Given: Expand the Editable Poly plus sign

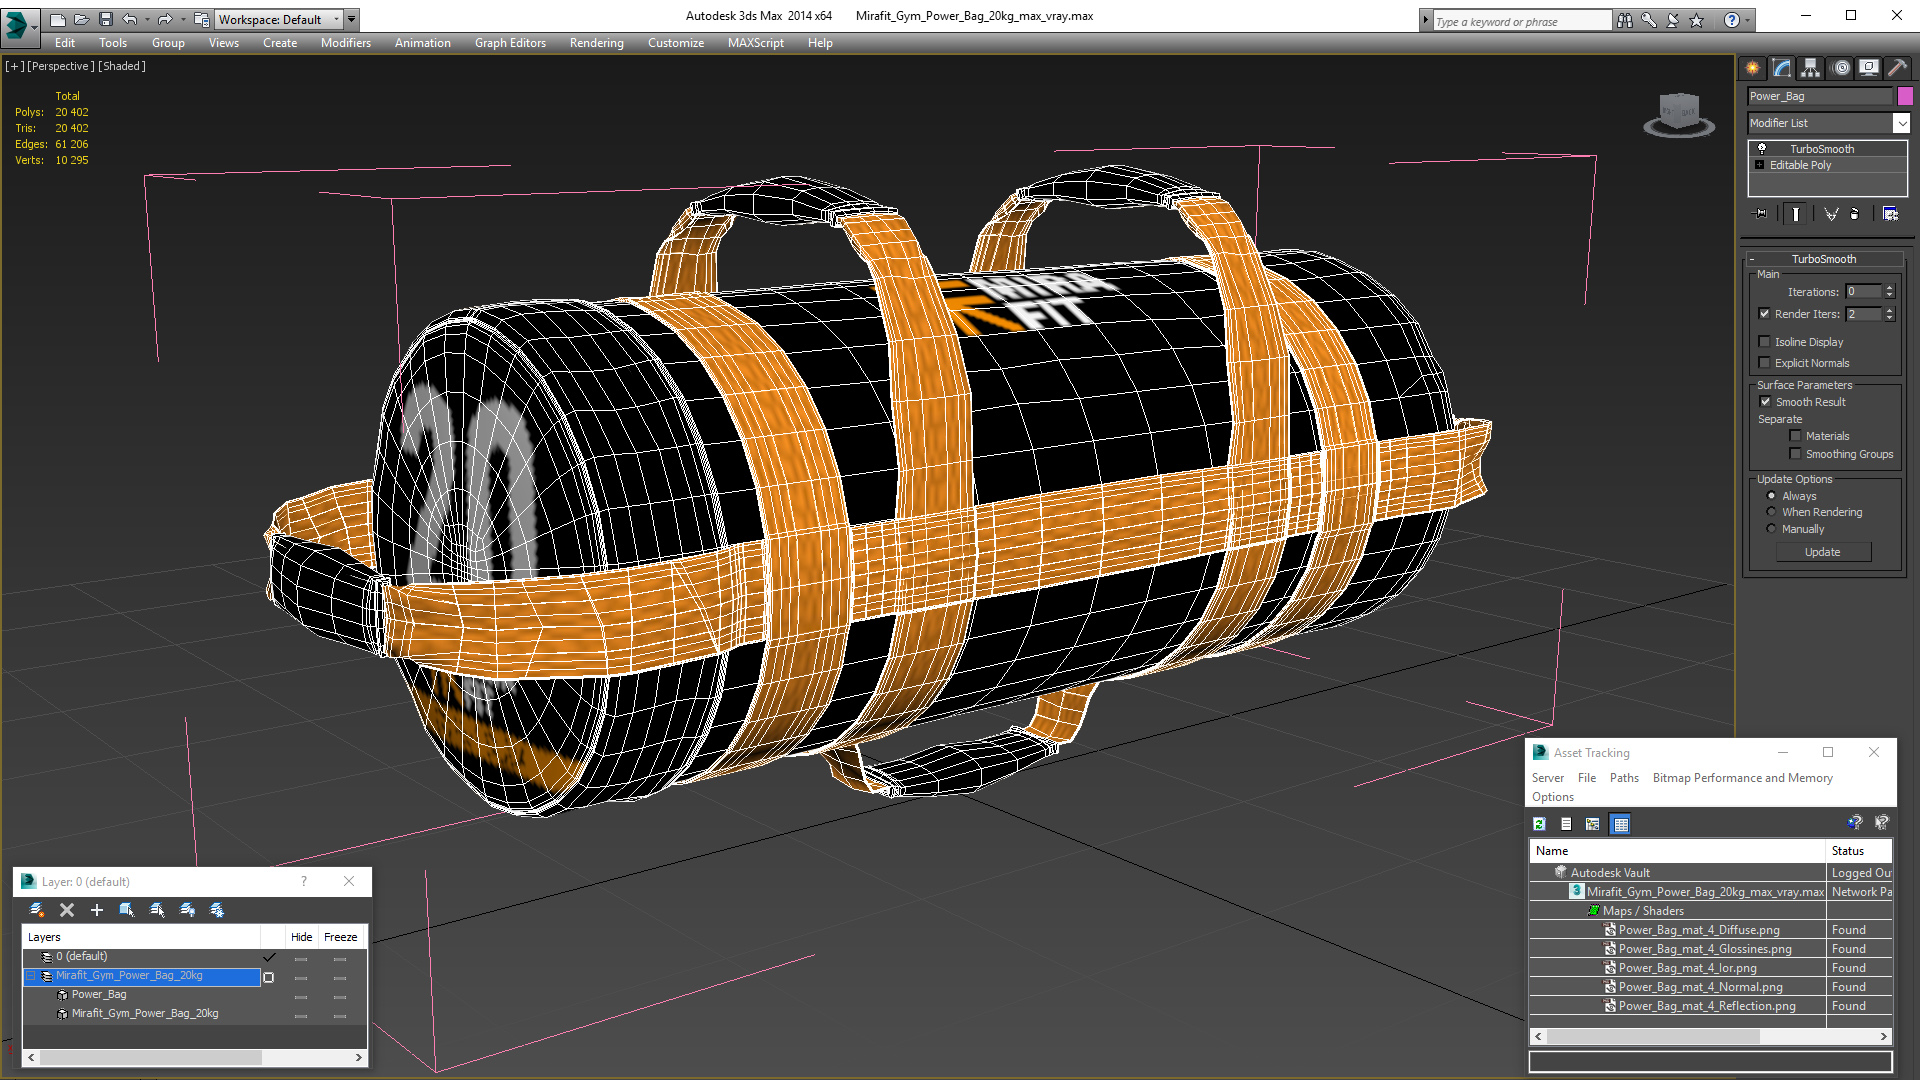Looking at the screenshot, I should coord(1760,165).
